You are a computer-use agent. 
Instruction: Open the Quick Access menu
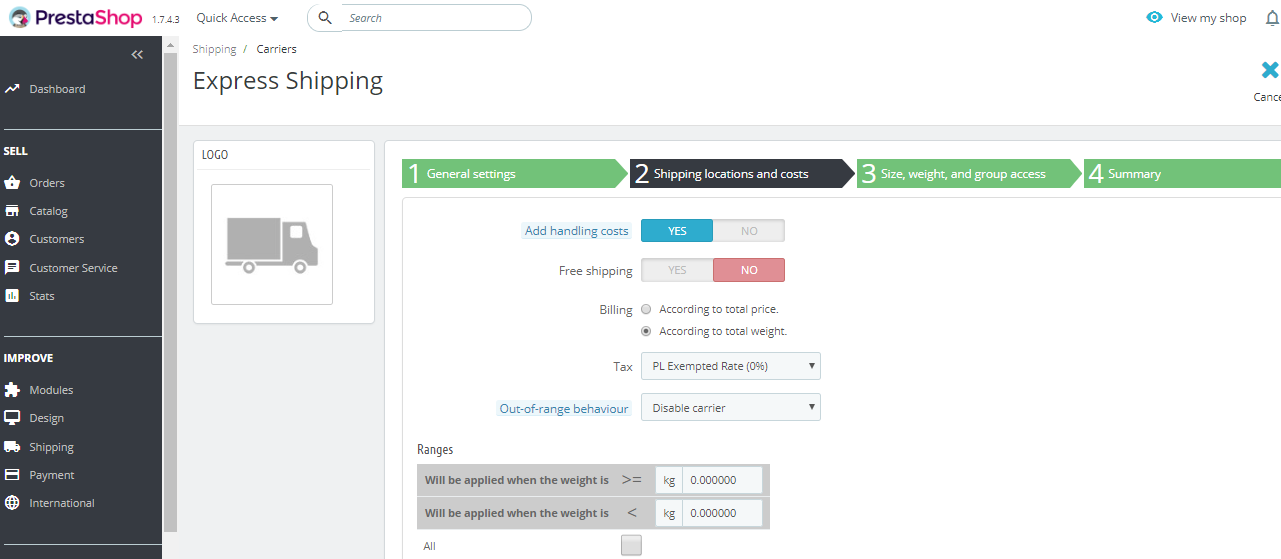click(237, 18)
